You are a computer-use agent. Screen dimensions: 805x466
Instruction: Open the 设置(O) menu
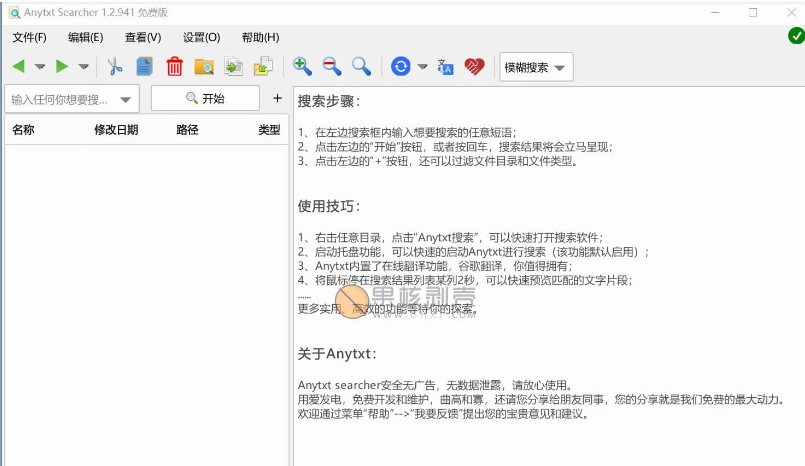(x=201, y=37)
